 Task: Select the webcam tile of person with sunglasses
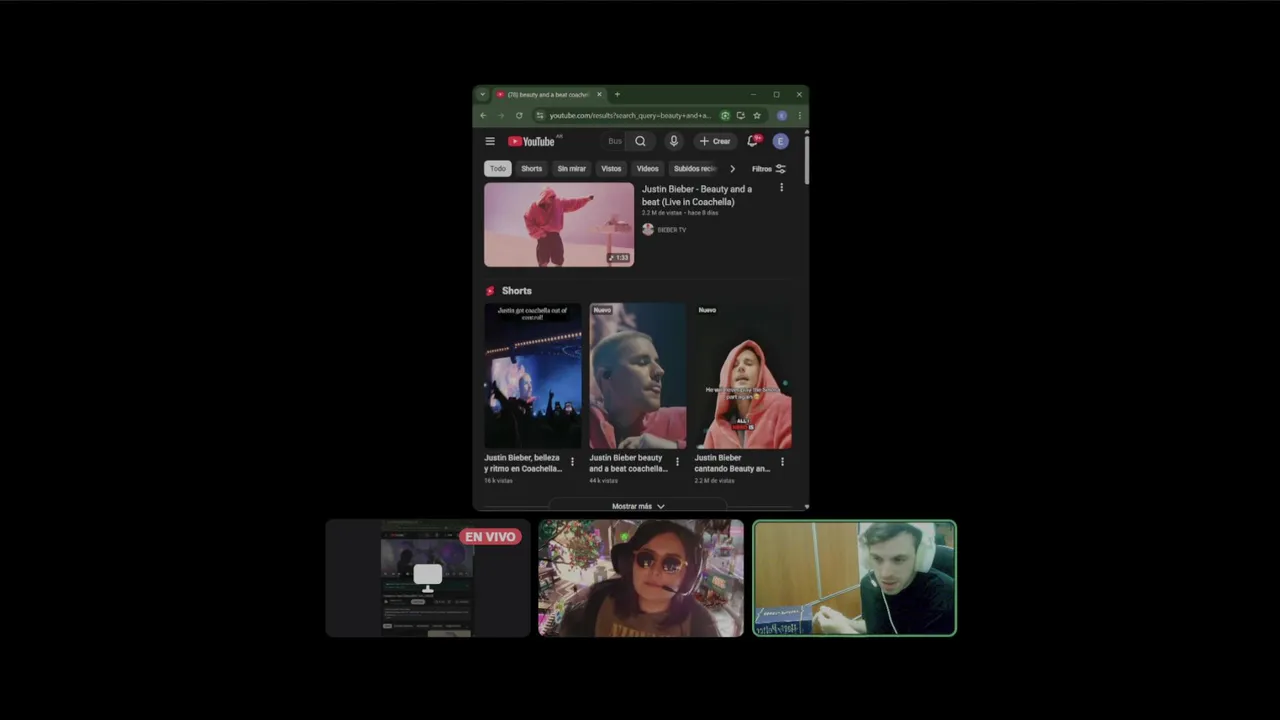tap(641, 578)
